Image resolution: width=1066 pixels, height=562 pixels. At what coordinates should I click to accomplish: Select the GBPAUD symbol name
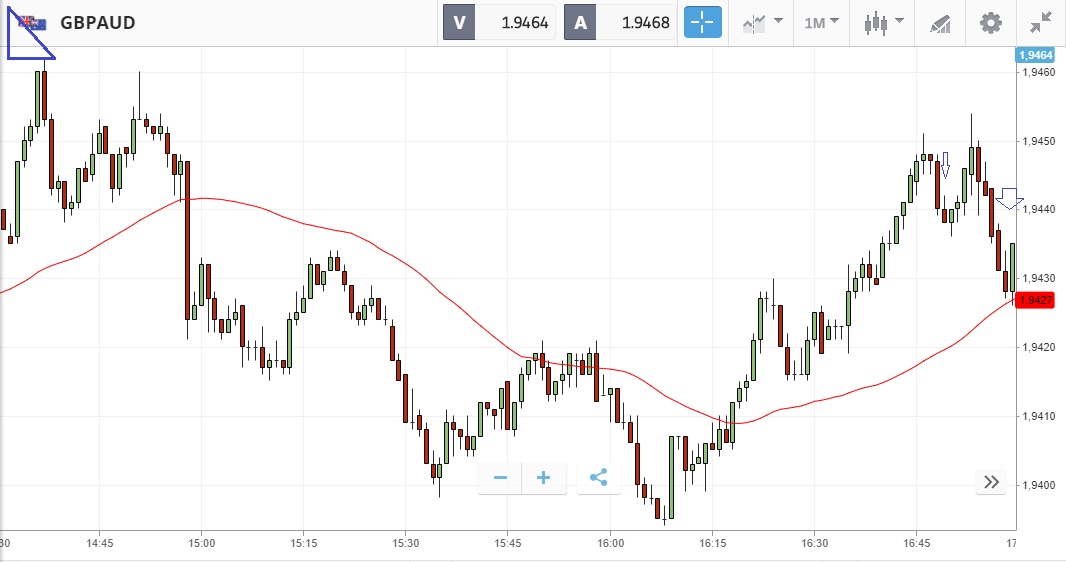coord(98,22)
